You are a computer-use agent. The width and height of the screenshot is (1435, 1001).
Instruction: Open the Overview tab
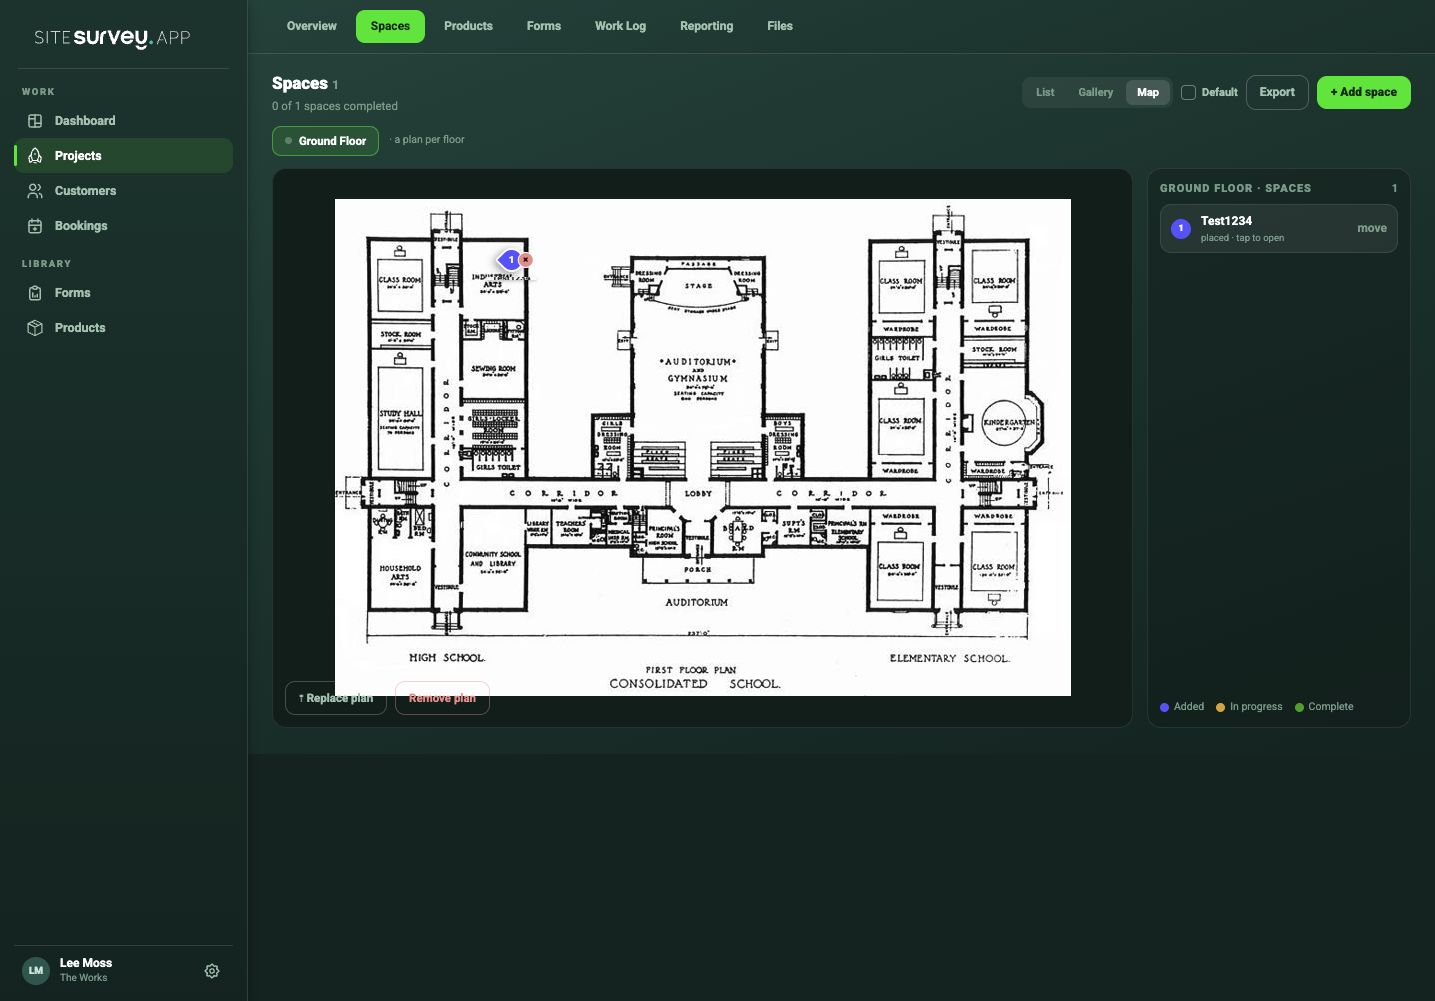(312, 26)
